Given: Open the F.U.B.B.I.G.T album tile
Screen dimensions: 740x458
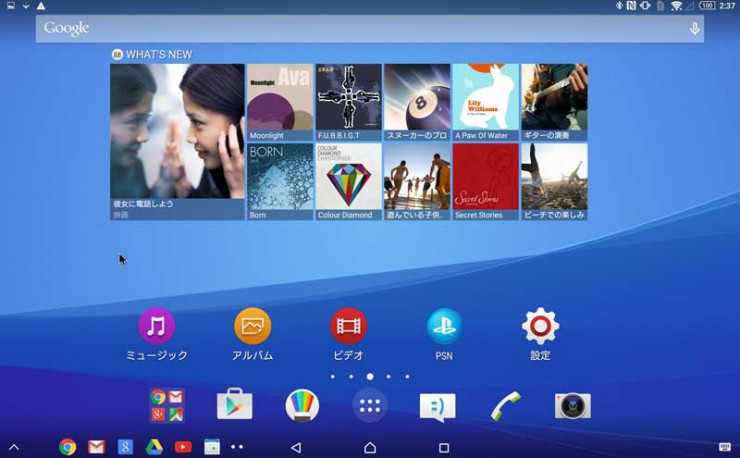Looking at the screenshot, I should (x=348, y=102).
